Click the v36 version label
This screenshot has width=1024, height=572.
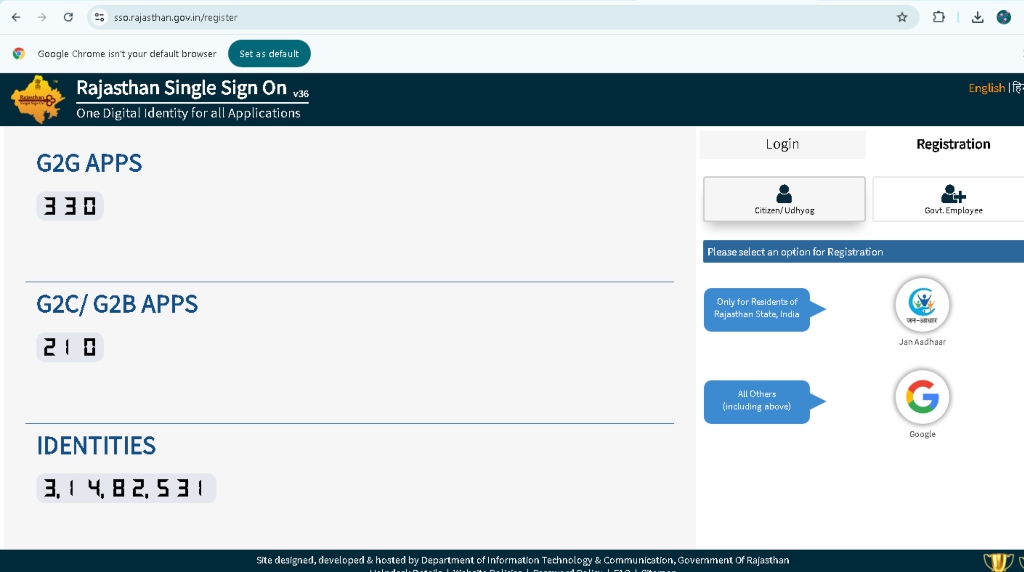(x=300, y=94)
